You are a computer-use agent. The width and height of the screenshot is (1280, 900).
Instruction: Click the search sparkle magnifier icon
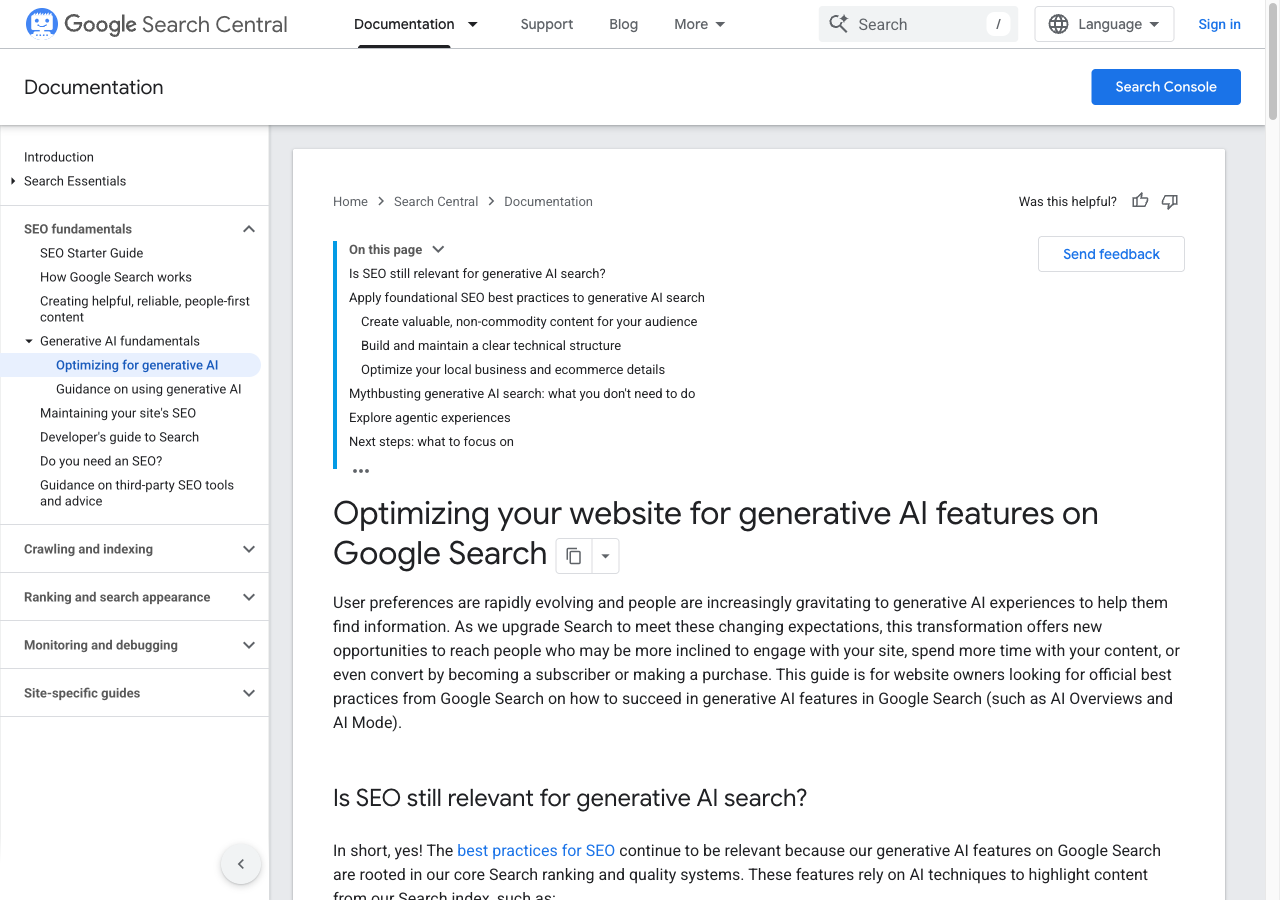[838, 24]
